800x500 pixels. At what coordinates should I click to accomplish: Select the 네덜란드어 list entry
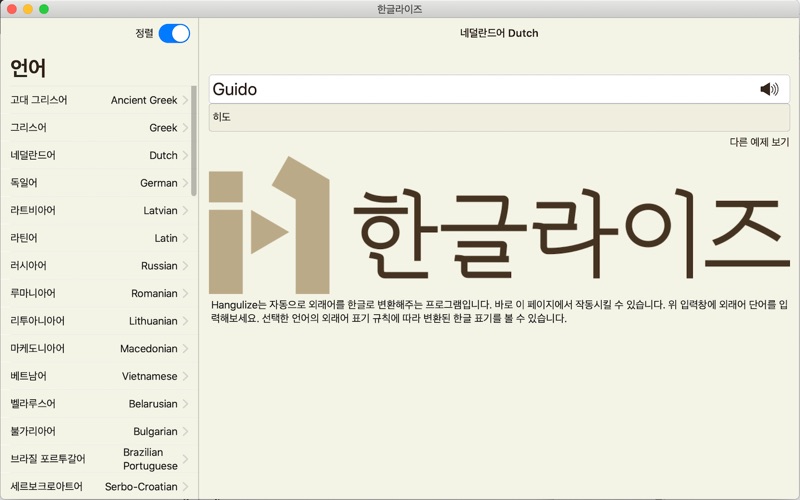tap(33, 155)
